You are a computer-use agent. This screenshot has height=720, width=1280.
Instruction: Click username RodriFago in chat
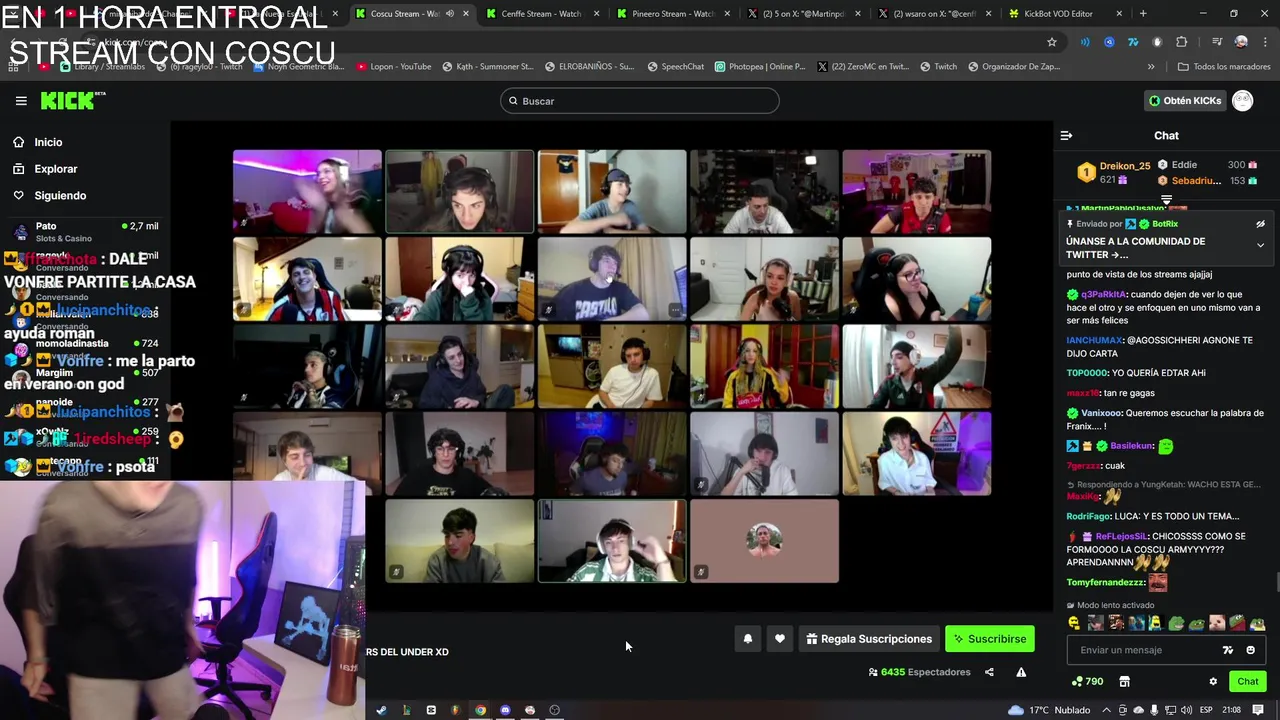coord(1090,516)
